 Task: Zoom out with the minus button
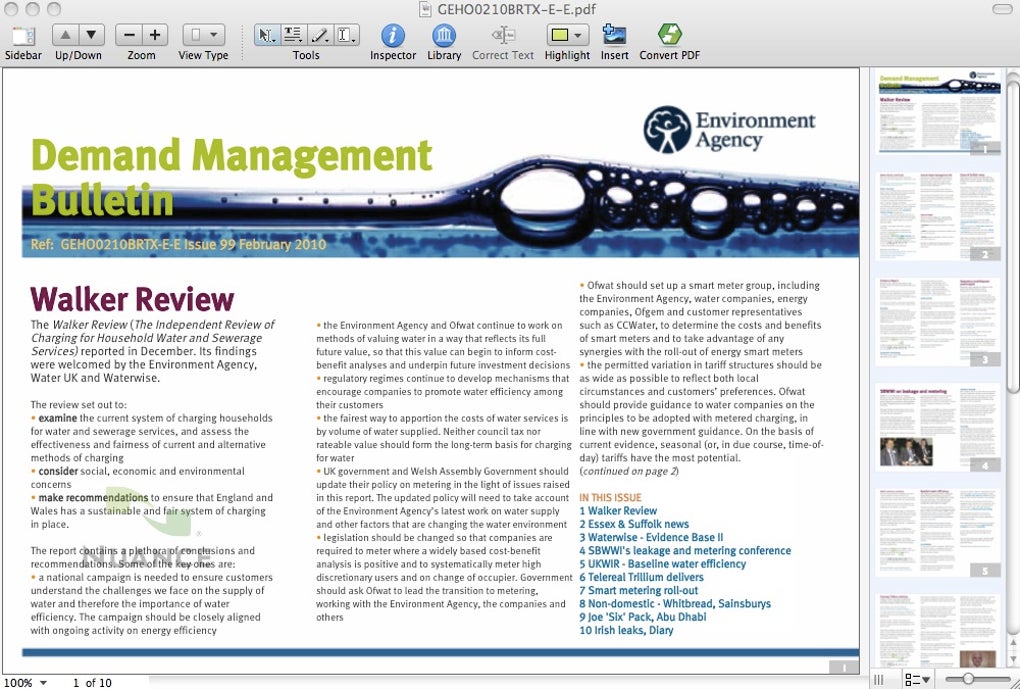129,35
